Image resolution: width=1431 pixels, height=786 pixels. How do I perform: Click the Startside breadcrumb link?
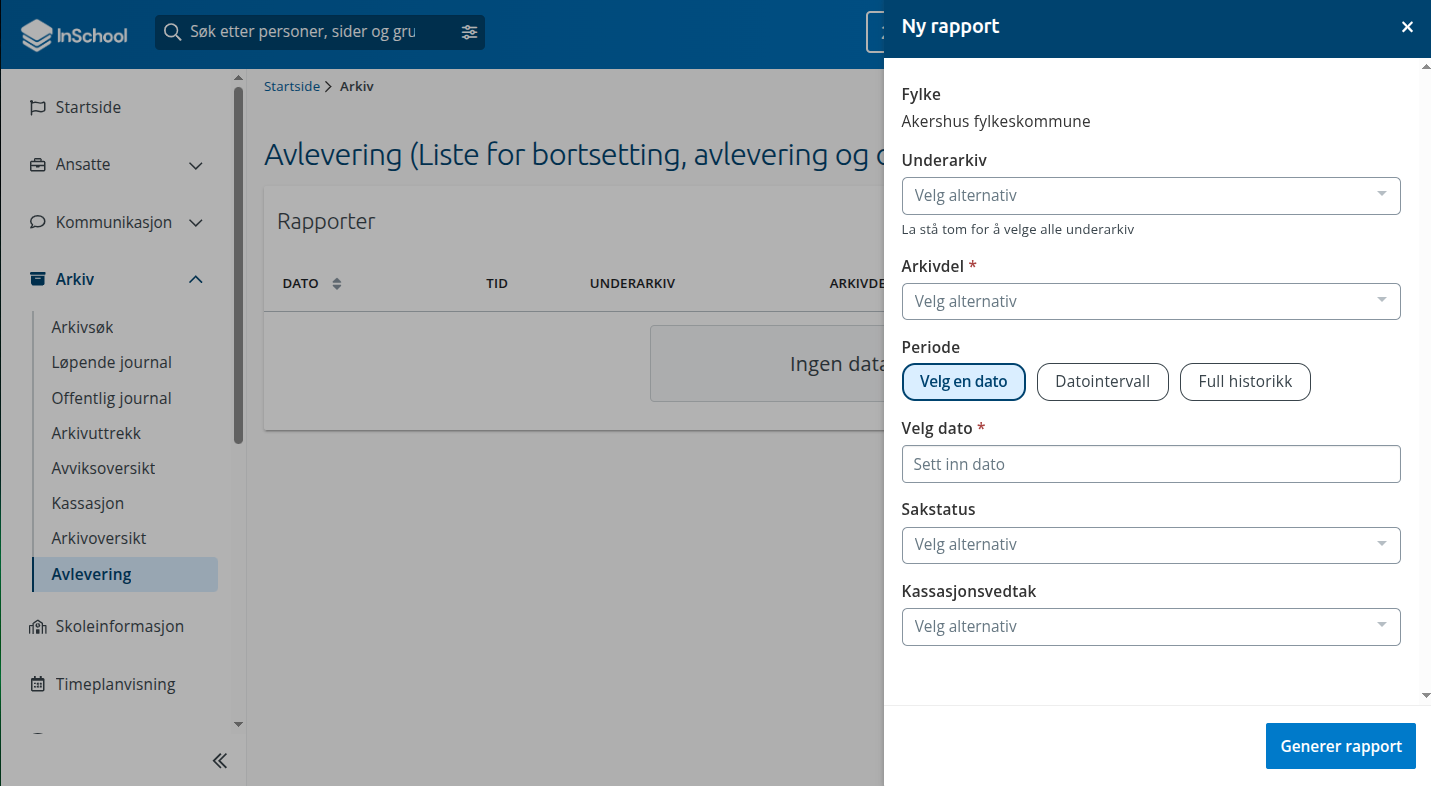292,87
